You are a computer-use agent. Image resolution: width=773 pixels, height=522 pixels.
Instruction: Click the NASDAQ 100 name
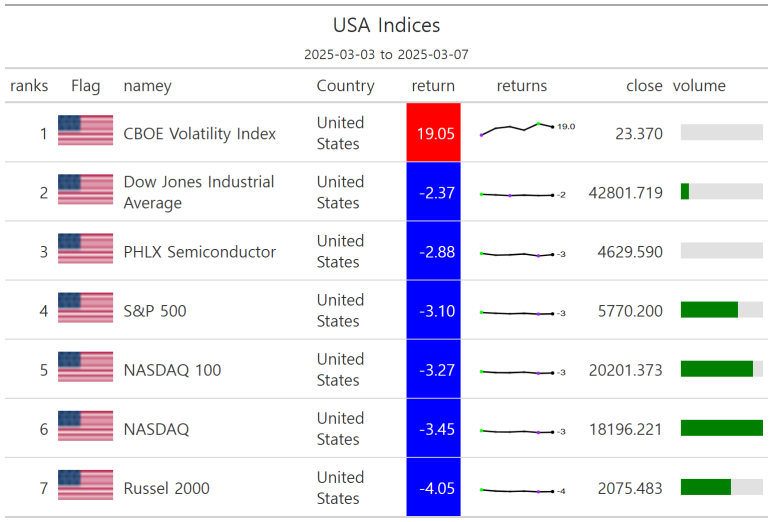[172, 370]
